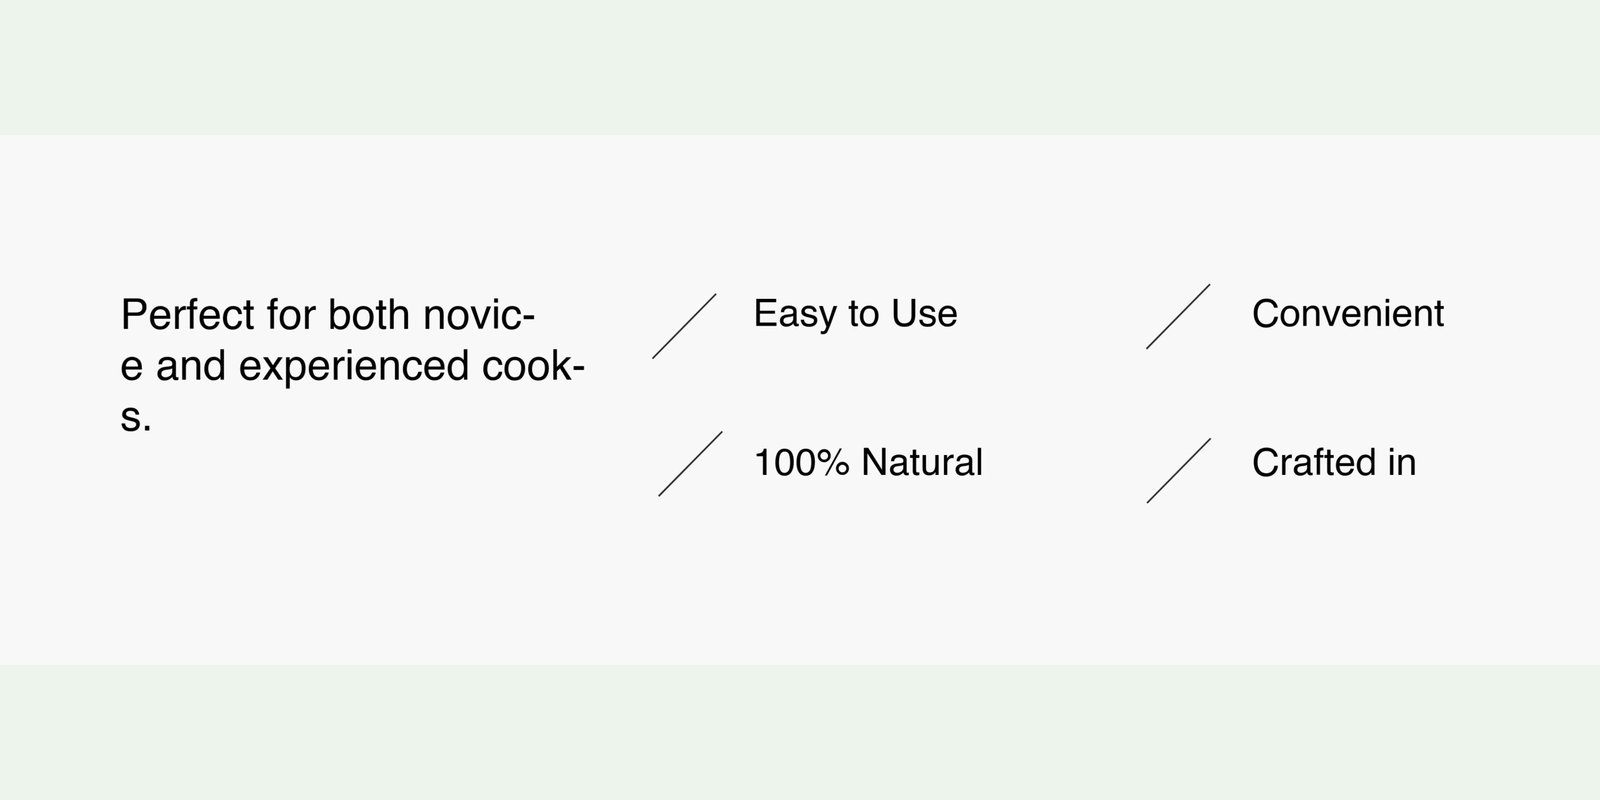Click the word "Perfect" in the headline
1600x800 pixels.
point(188,316)
